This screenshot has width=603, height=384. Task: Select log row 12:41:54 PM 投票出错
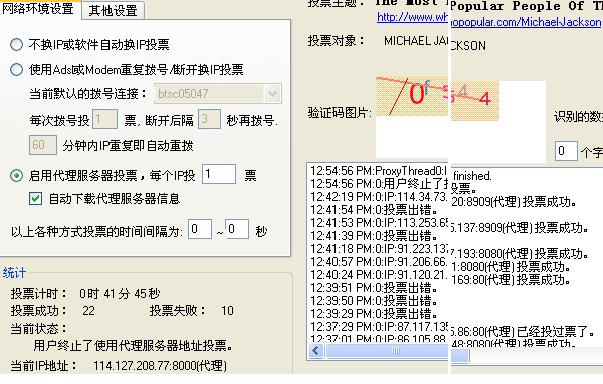pos(374,210)
